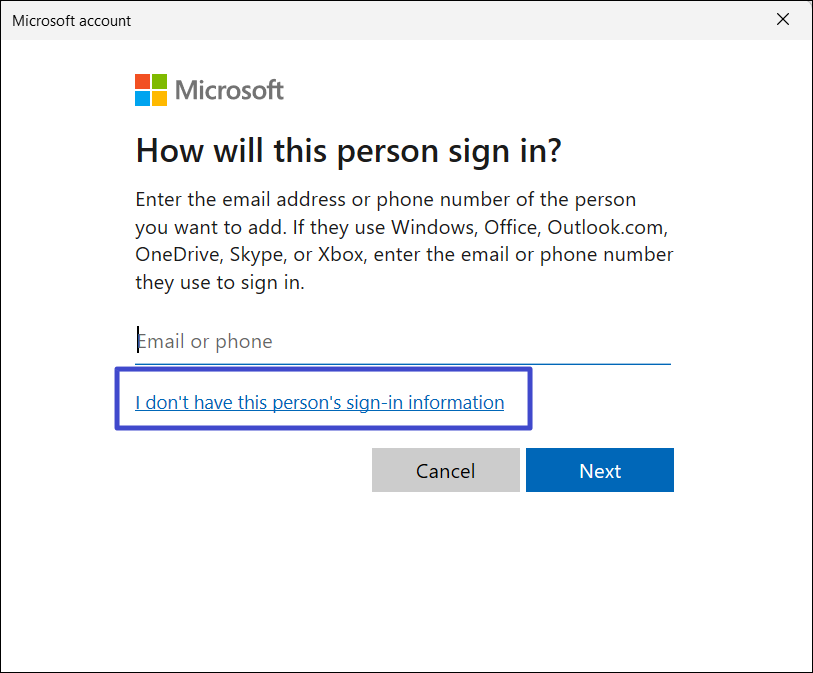Close the Microsoft account dialog
Screen dimensions: 813x673
tap(783, 20)
